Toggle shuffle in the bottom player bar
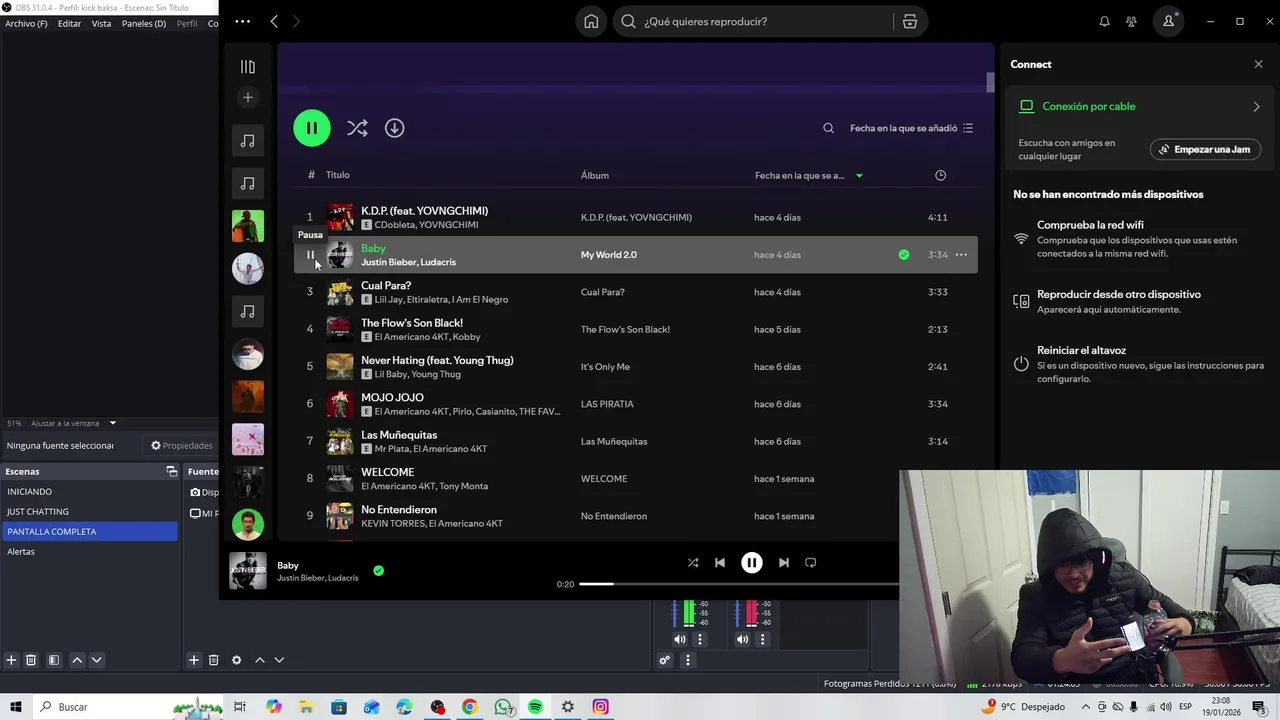The image size is (1280, 720). (x=693, y=563)
